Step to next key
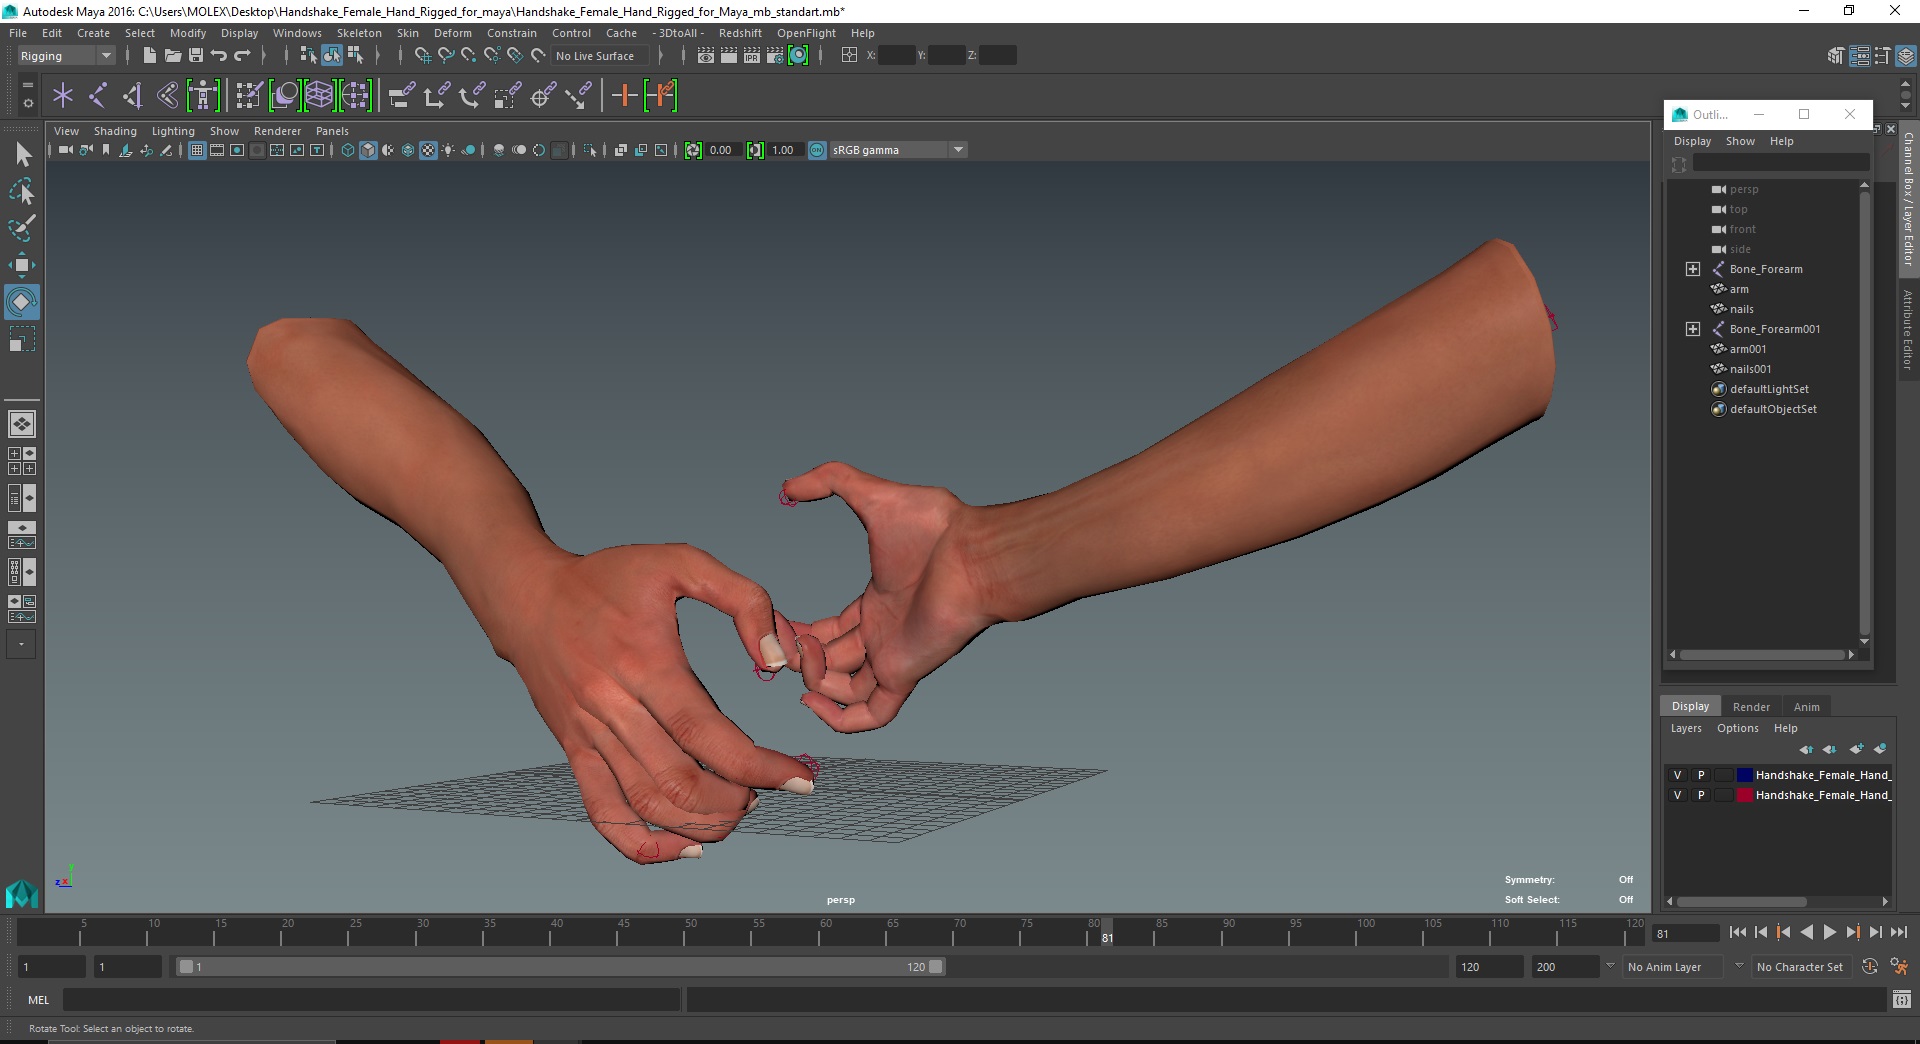 pyautogui.click(x=1852, y=932)
